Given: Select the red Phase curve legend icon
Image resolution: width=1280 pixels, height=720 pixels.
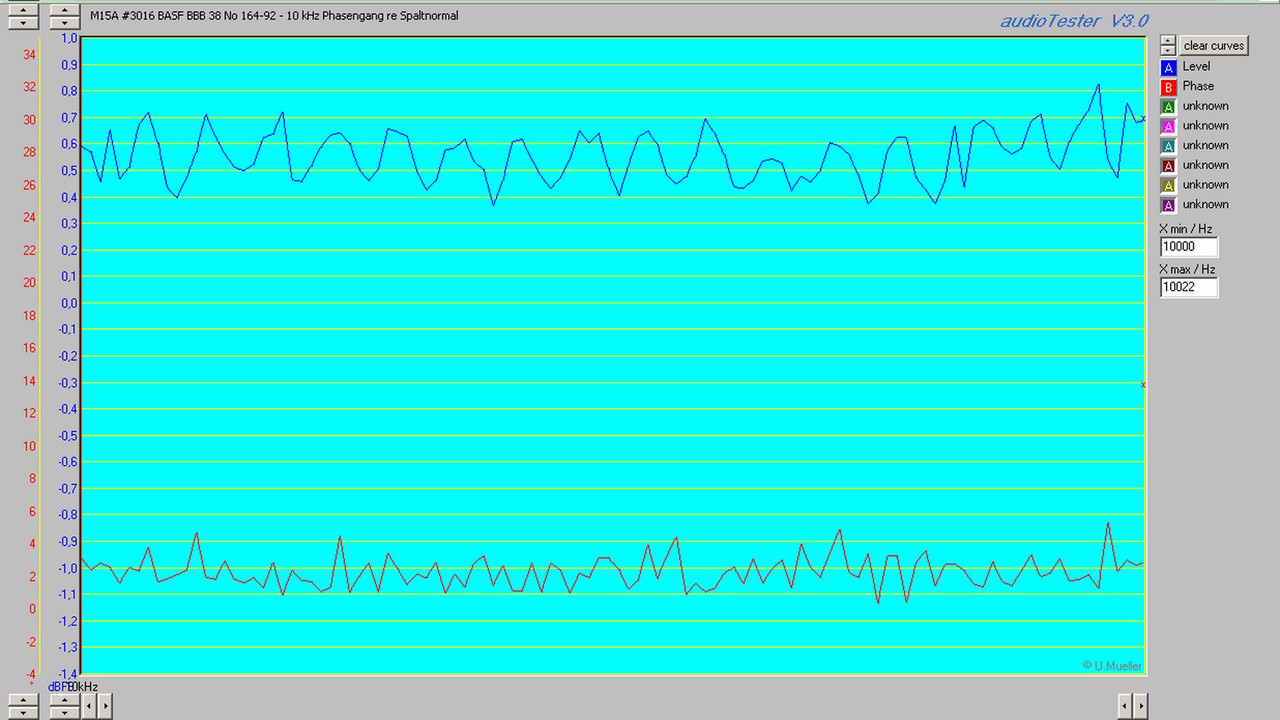Looking at the screenshot, I should 1168,86.
